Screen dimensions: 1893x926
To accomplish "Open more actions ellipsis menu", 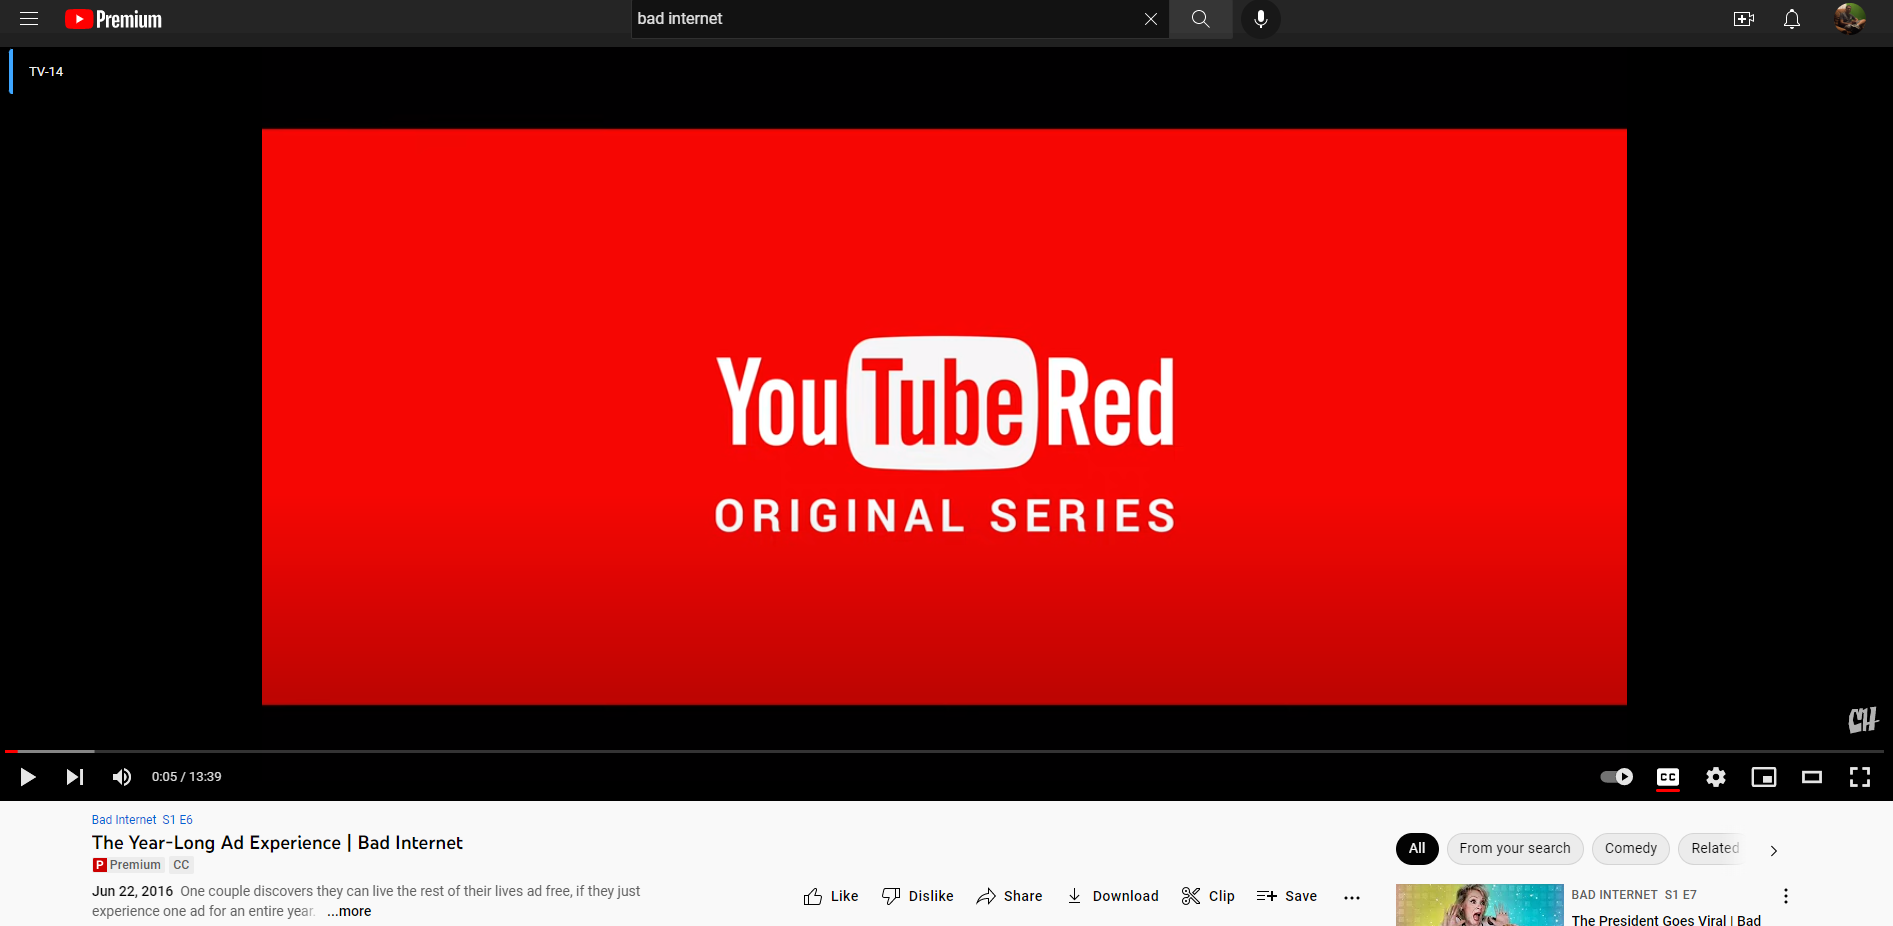I will point(1352,897).
